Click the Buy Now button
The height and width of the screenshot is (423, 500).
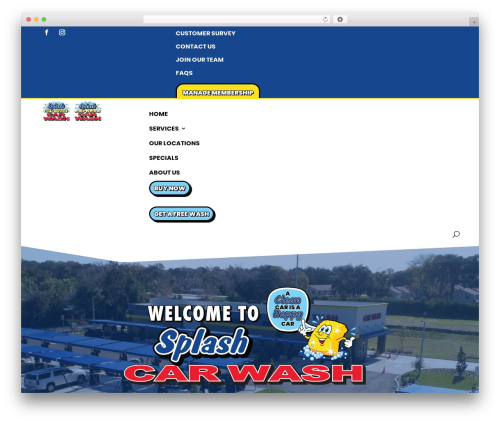click(170, 189)
